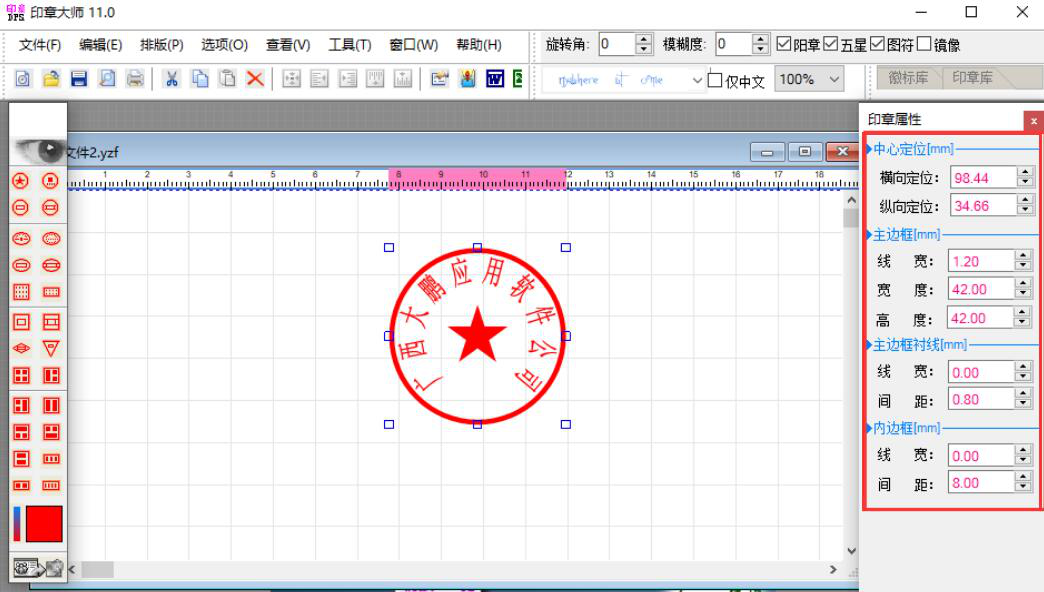
Task: Click the 主边框衬线 间距 field 0.80
Action: 981,400
